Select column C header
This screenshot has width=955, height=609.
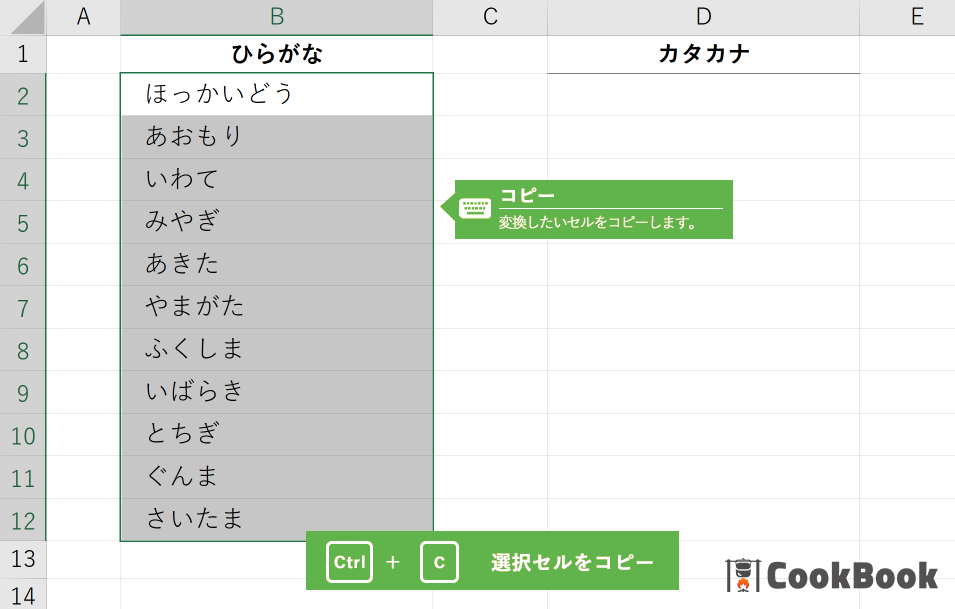(x=490, y=17)
